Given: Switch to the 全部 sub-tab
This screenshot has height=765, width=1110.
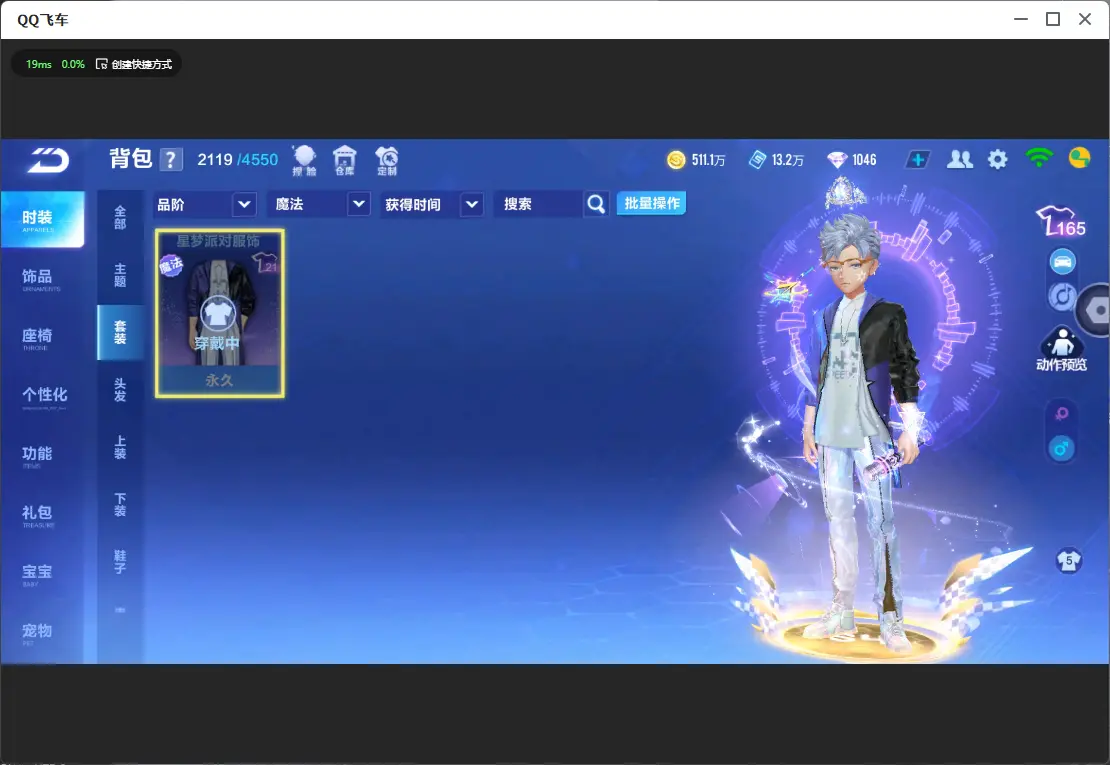Looking at the screenshot, I should pos(120,218).
